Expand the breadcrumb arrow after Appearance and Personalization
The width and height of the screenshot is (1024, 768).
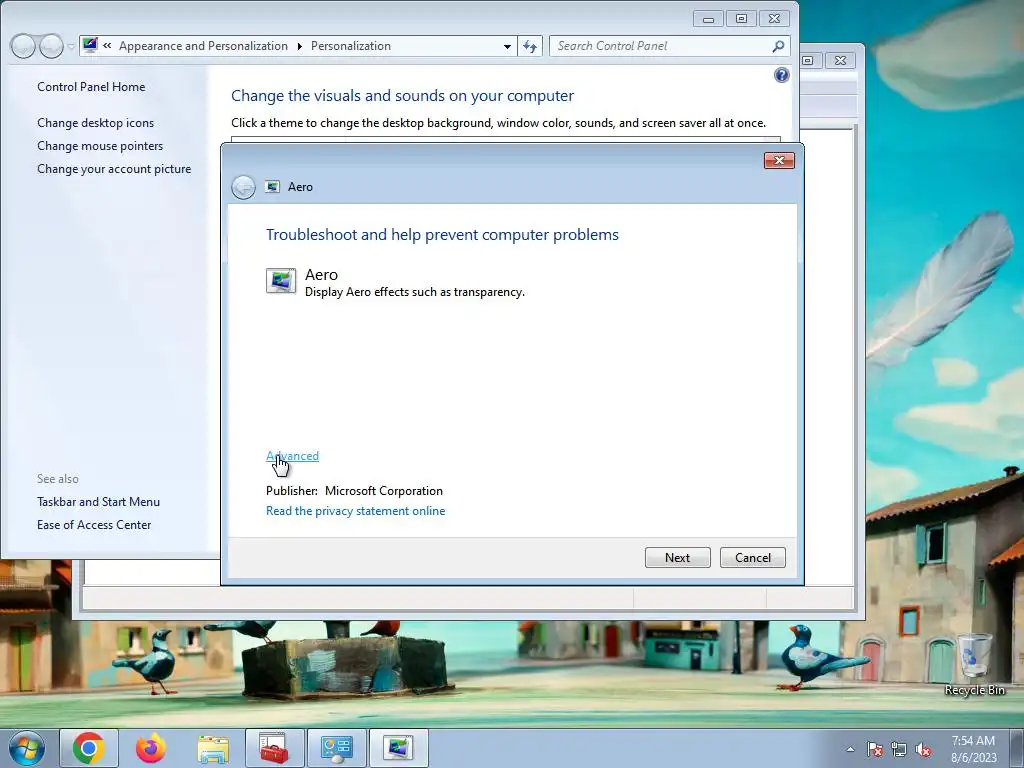click(x=299, y=46)
